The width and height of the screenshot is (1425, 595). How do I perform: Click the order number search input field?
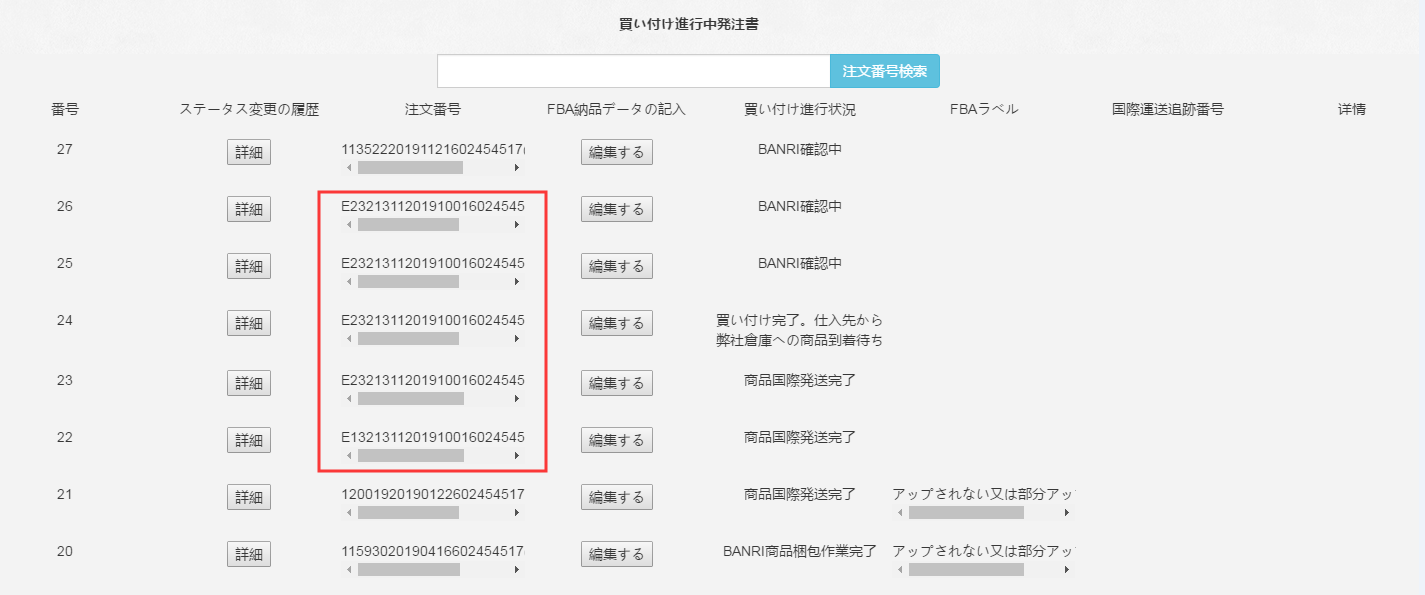633,71
